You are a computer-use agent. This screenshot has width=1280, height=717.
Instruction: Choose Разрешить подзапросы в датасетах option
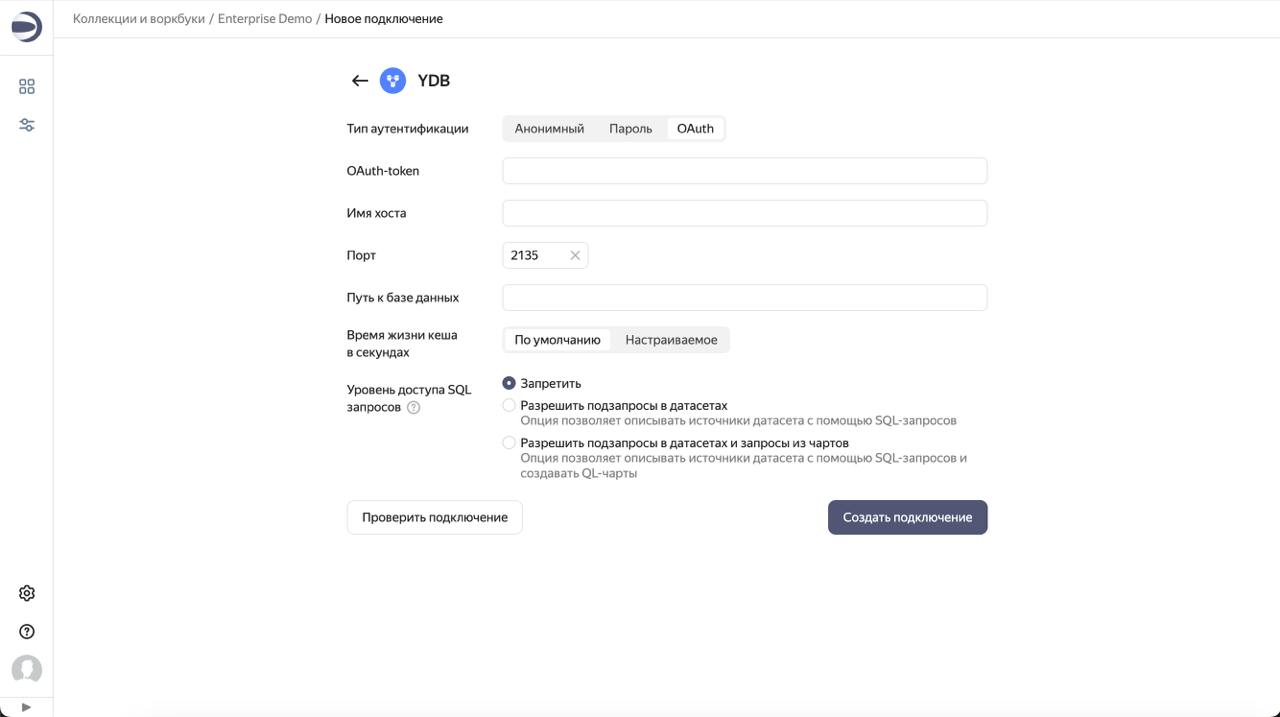509,405
